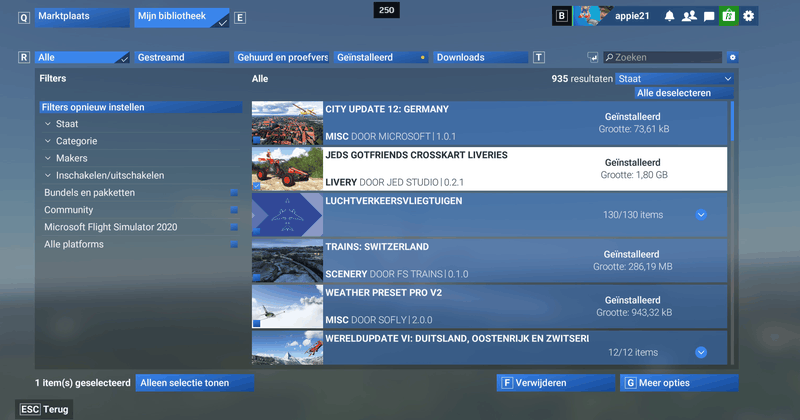
Task: Select the Geïnstalleerd tab
Action: [x=381, y=57]
